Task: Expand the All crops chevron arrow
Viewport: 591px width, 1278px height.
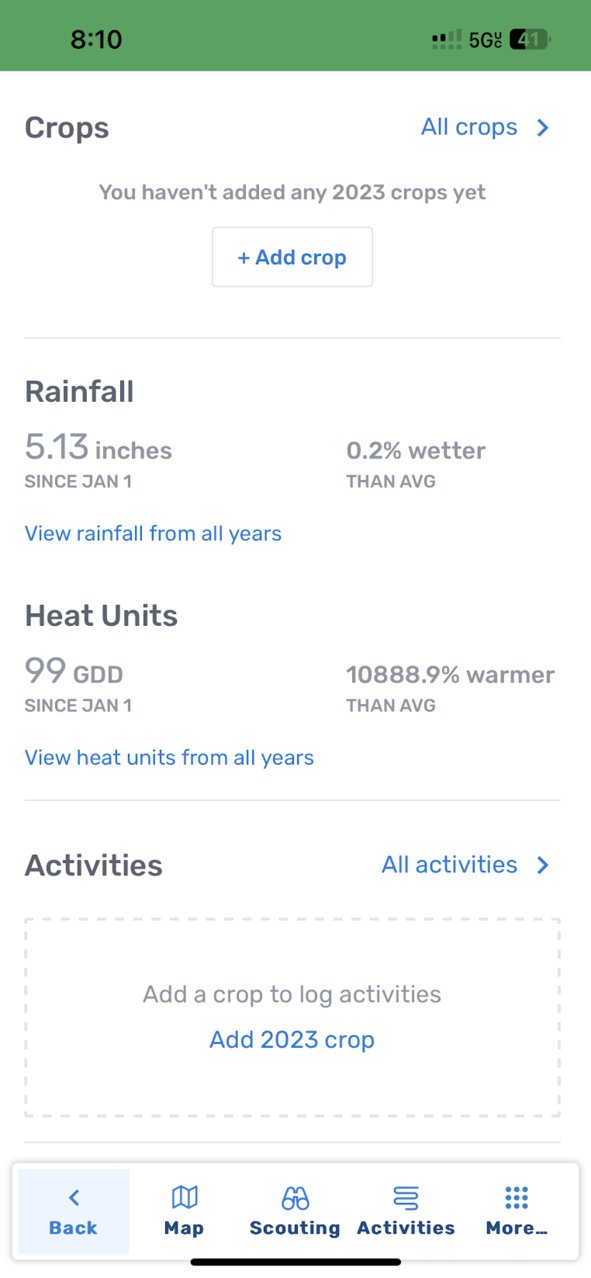Action: 543,128
